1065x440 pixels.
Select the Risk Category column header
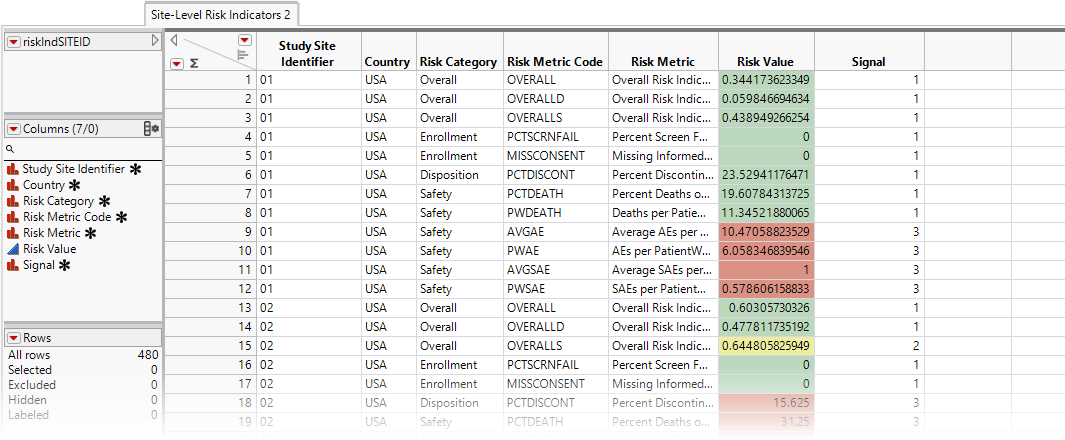point(458,62)
